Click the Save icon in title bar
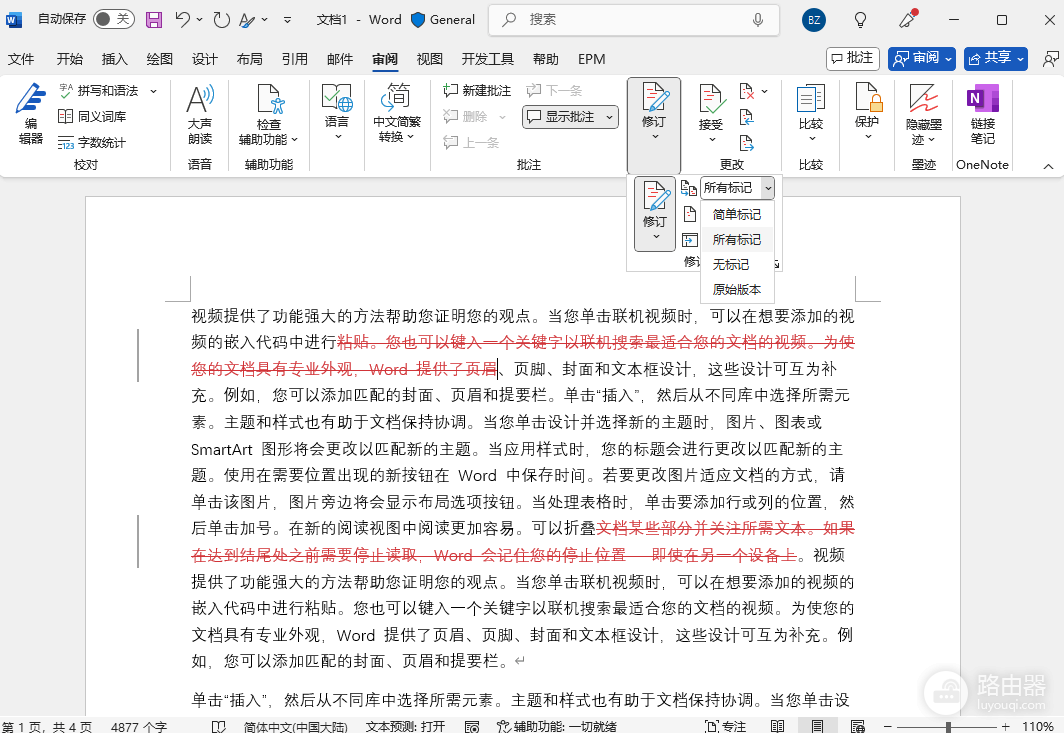1064x733 pixels. [154, 20]
